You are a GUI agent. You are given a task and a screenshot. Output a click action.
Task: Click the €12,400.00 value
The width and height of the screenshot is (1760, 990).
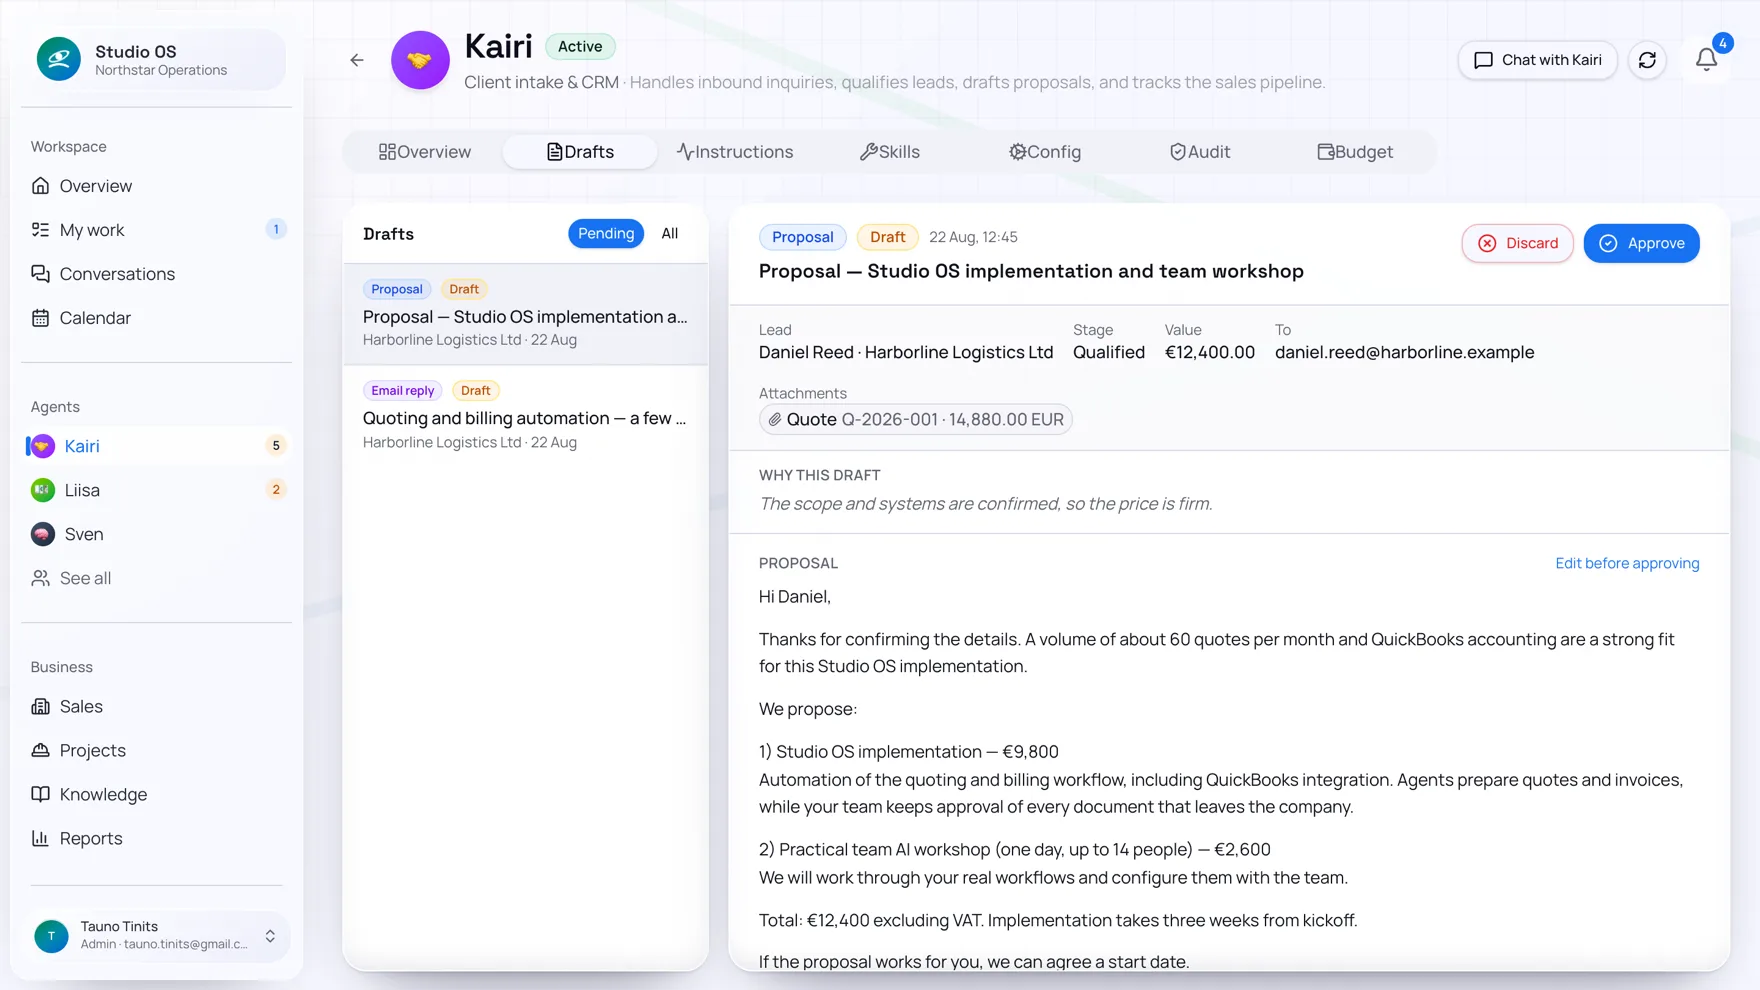1209,352
